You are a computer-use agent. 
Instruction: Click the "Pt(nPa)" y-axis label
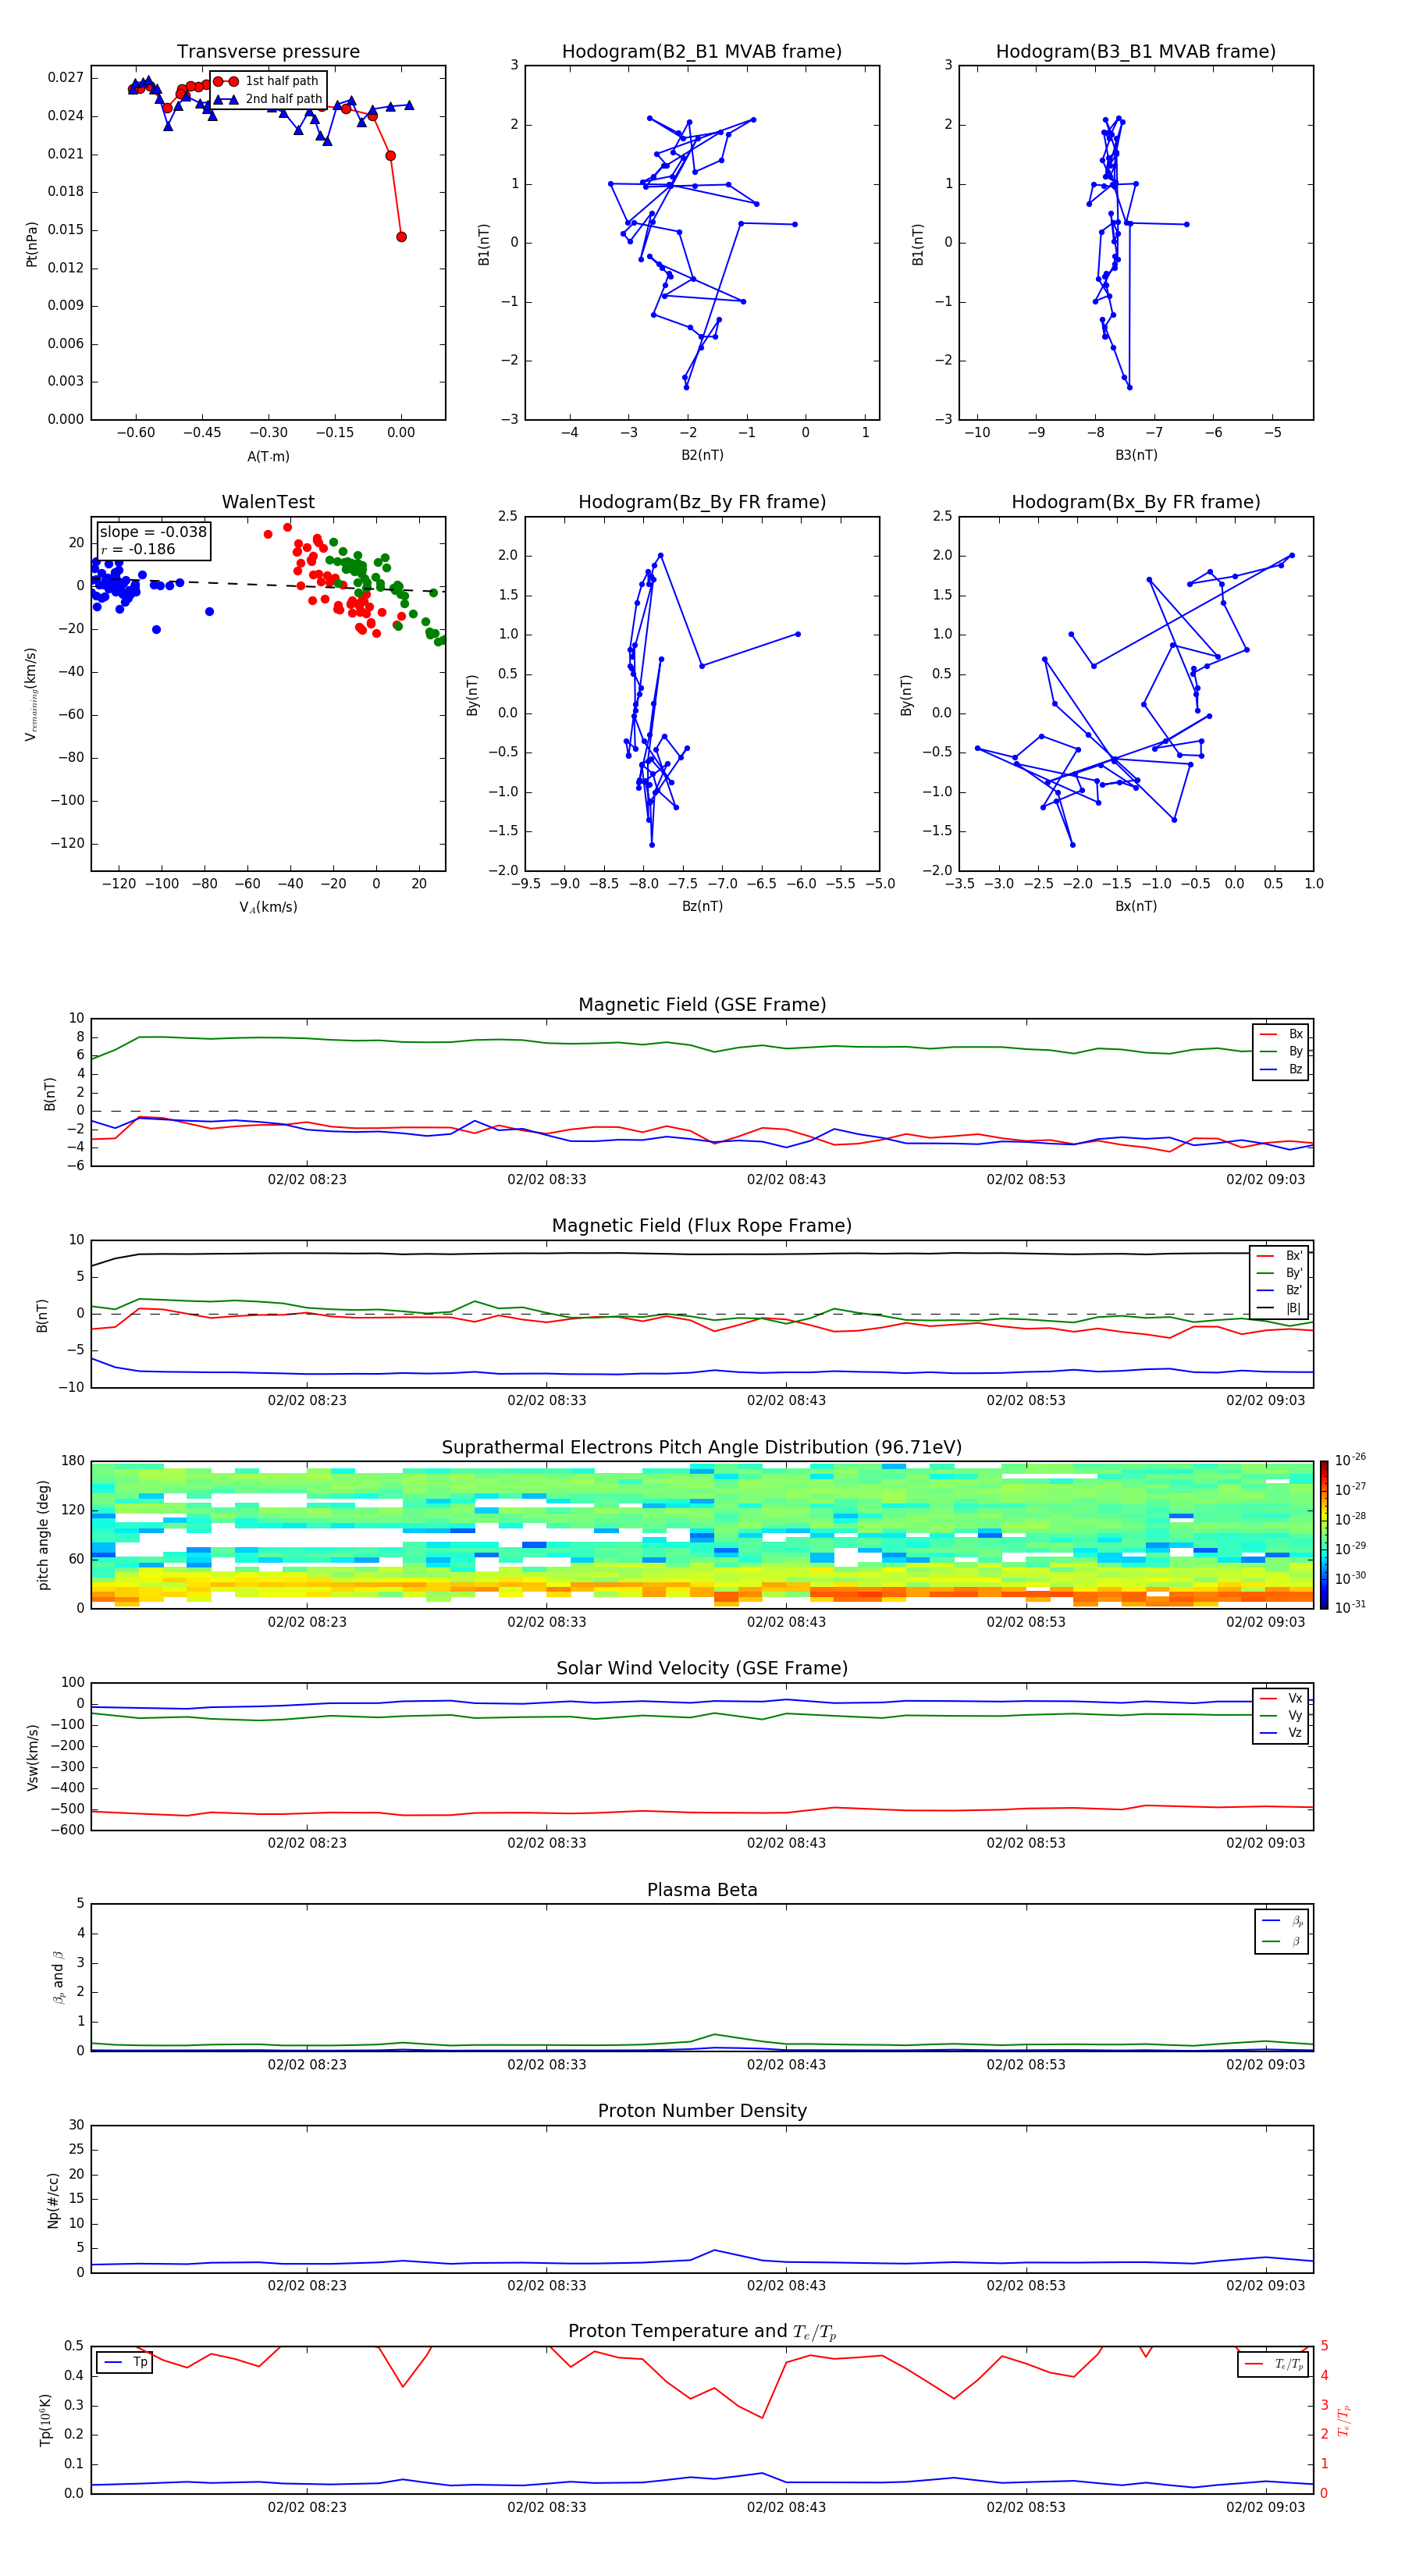tap(32, 243)
